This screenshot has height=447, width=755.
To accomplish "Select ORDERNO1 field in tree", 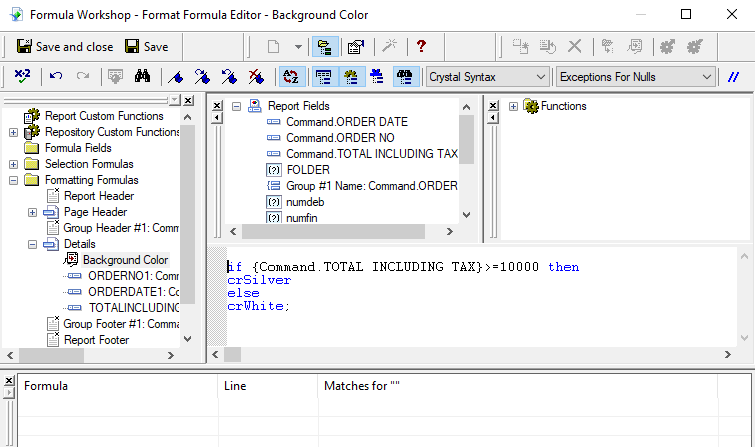I will (x=133, y=276).
